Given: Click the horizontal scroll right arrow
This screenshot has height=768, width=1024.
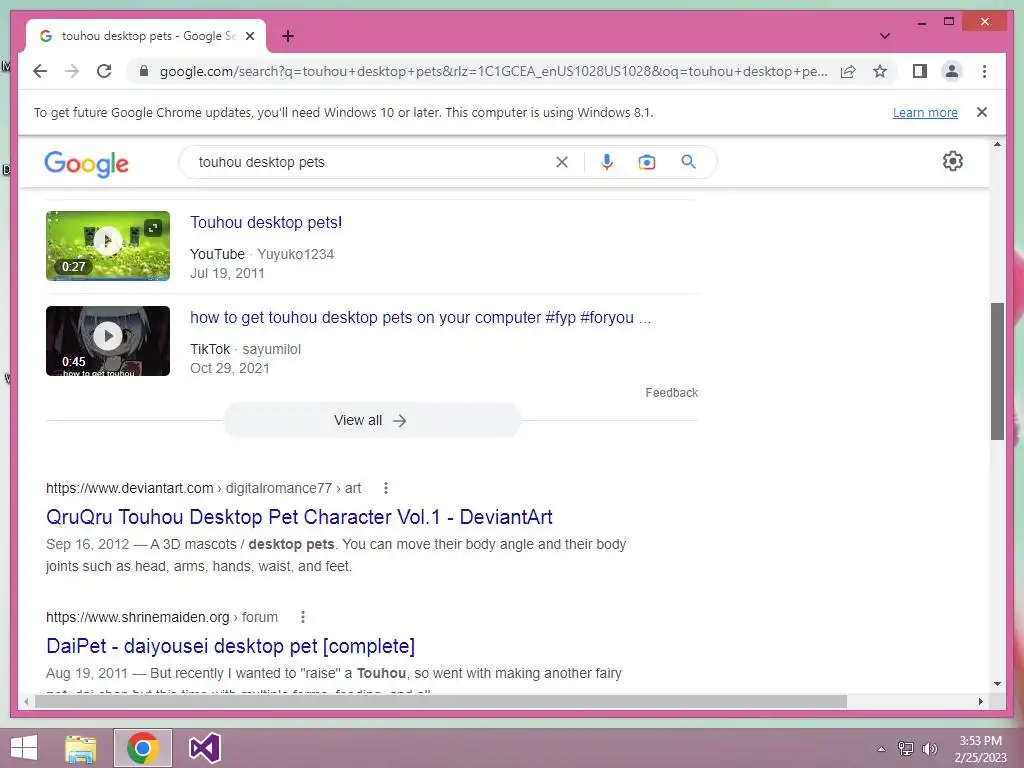Looking at the screenshot, I should (x=980, y=701).
